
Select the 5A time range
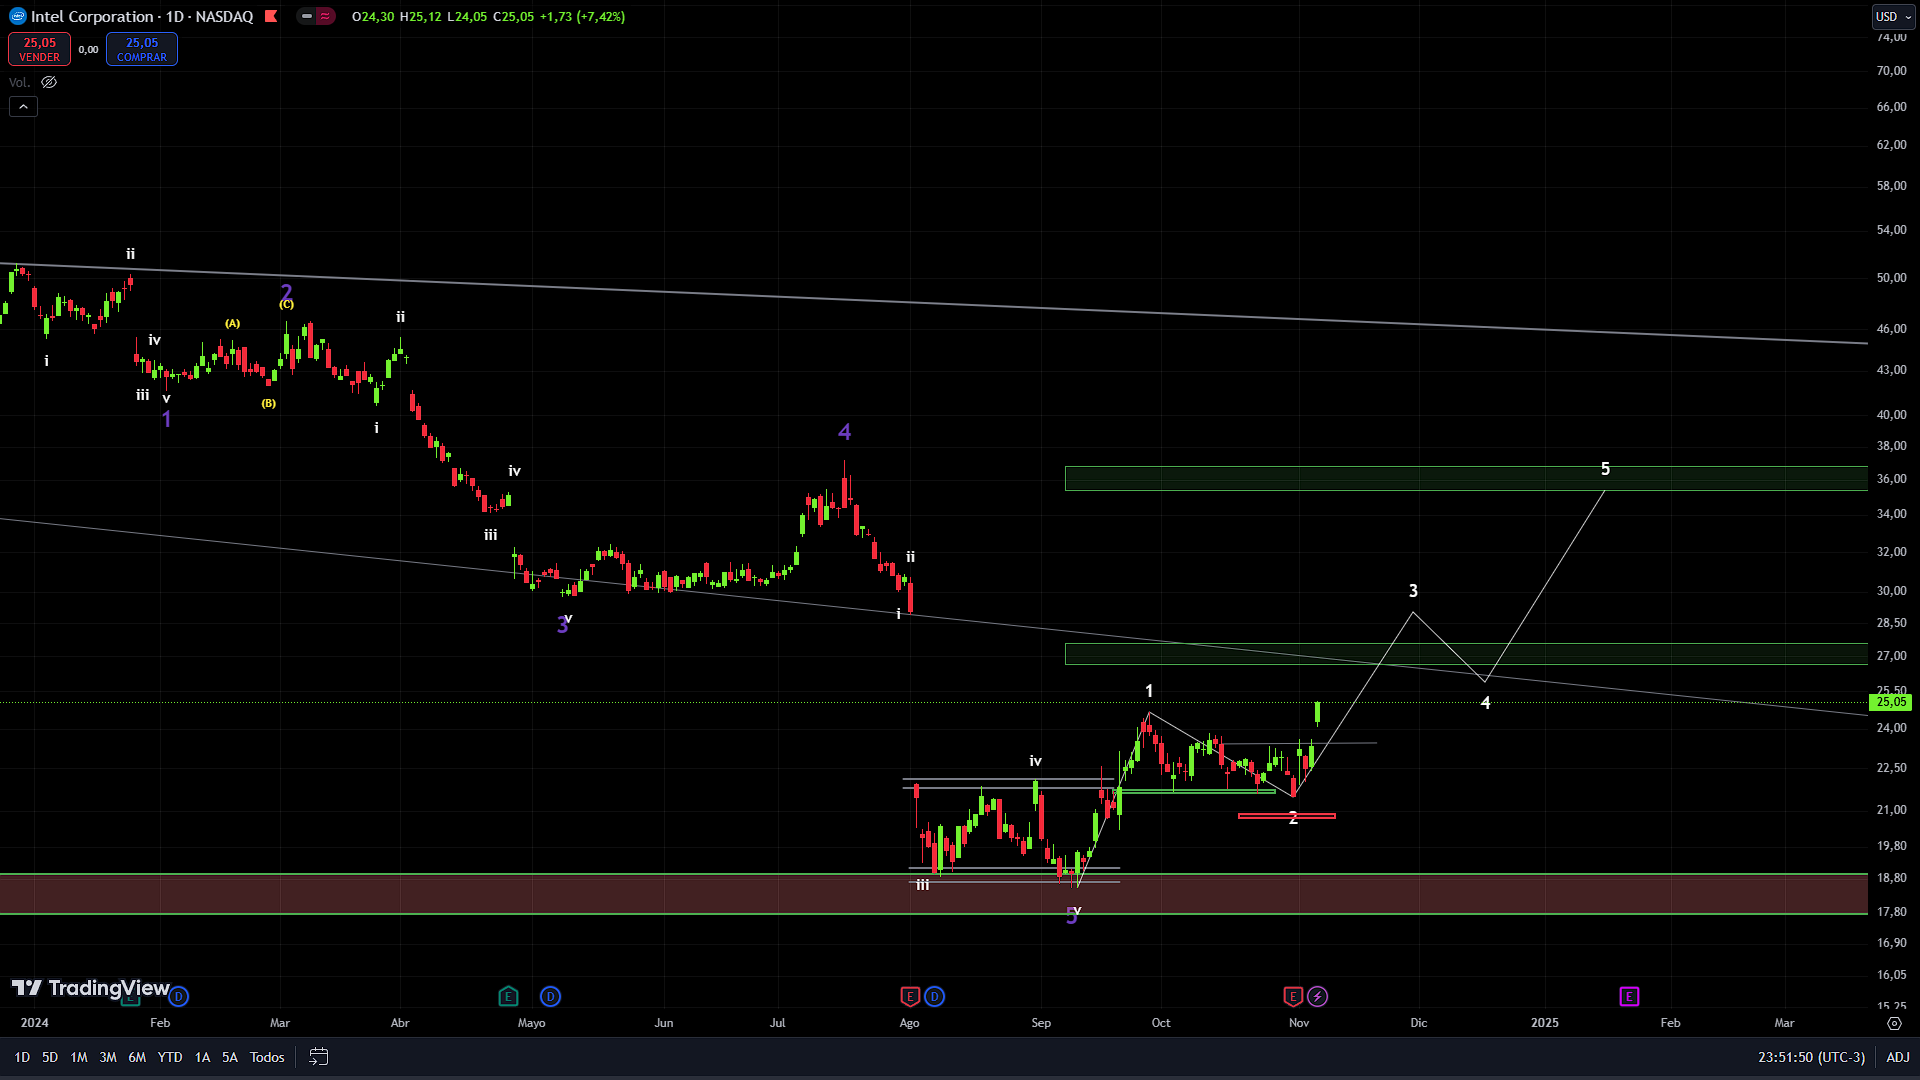coord(230,1057)
